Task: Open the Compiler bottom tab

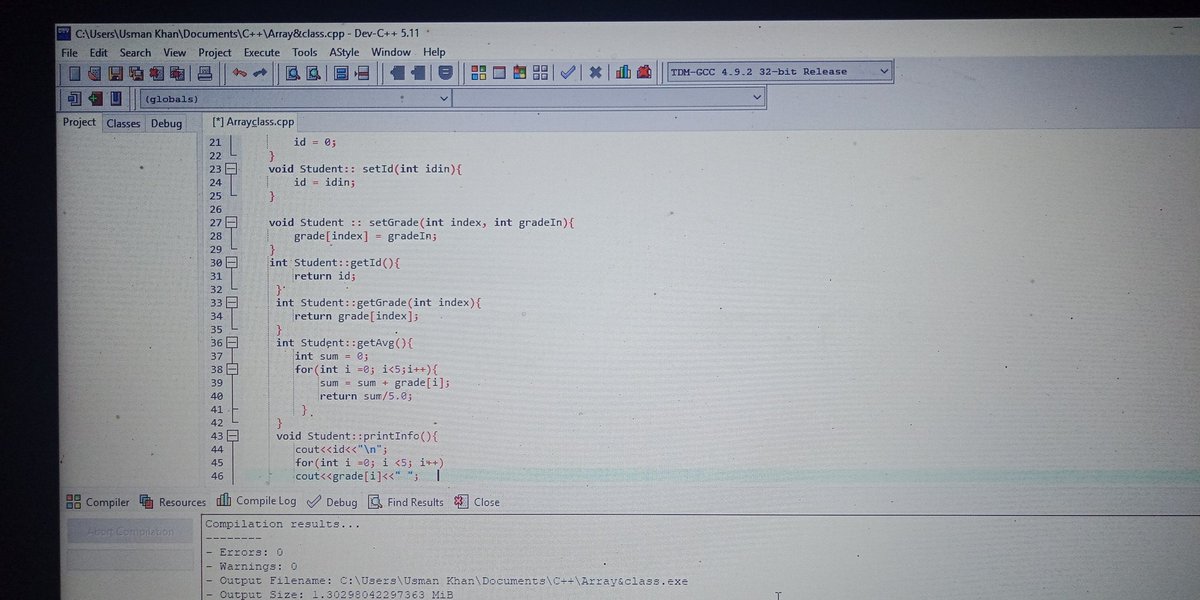Action: coord(98,502)
